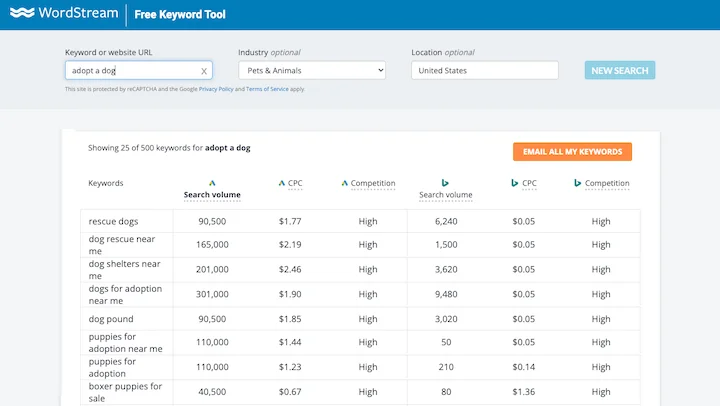Click the keyword or website URL input
Image resolution: width=720 pixels, height=406 pixels.
tap(130, 71)
